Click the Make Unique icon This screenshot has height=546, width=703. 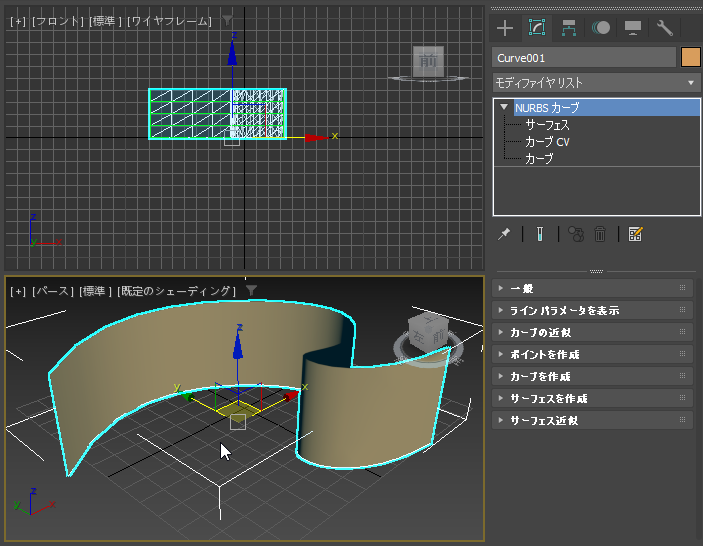click(x=576, y=234)
